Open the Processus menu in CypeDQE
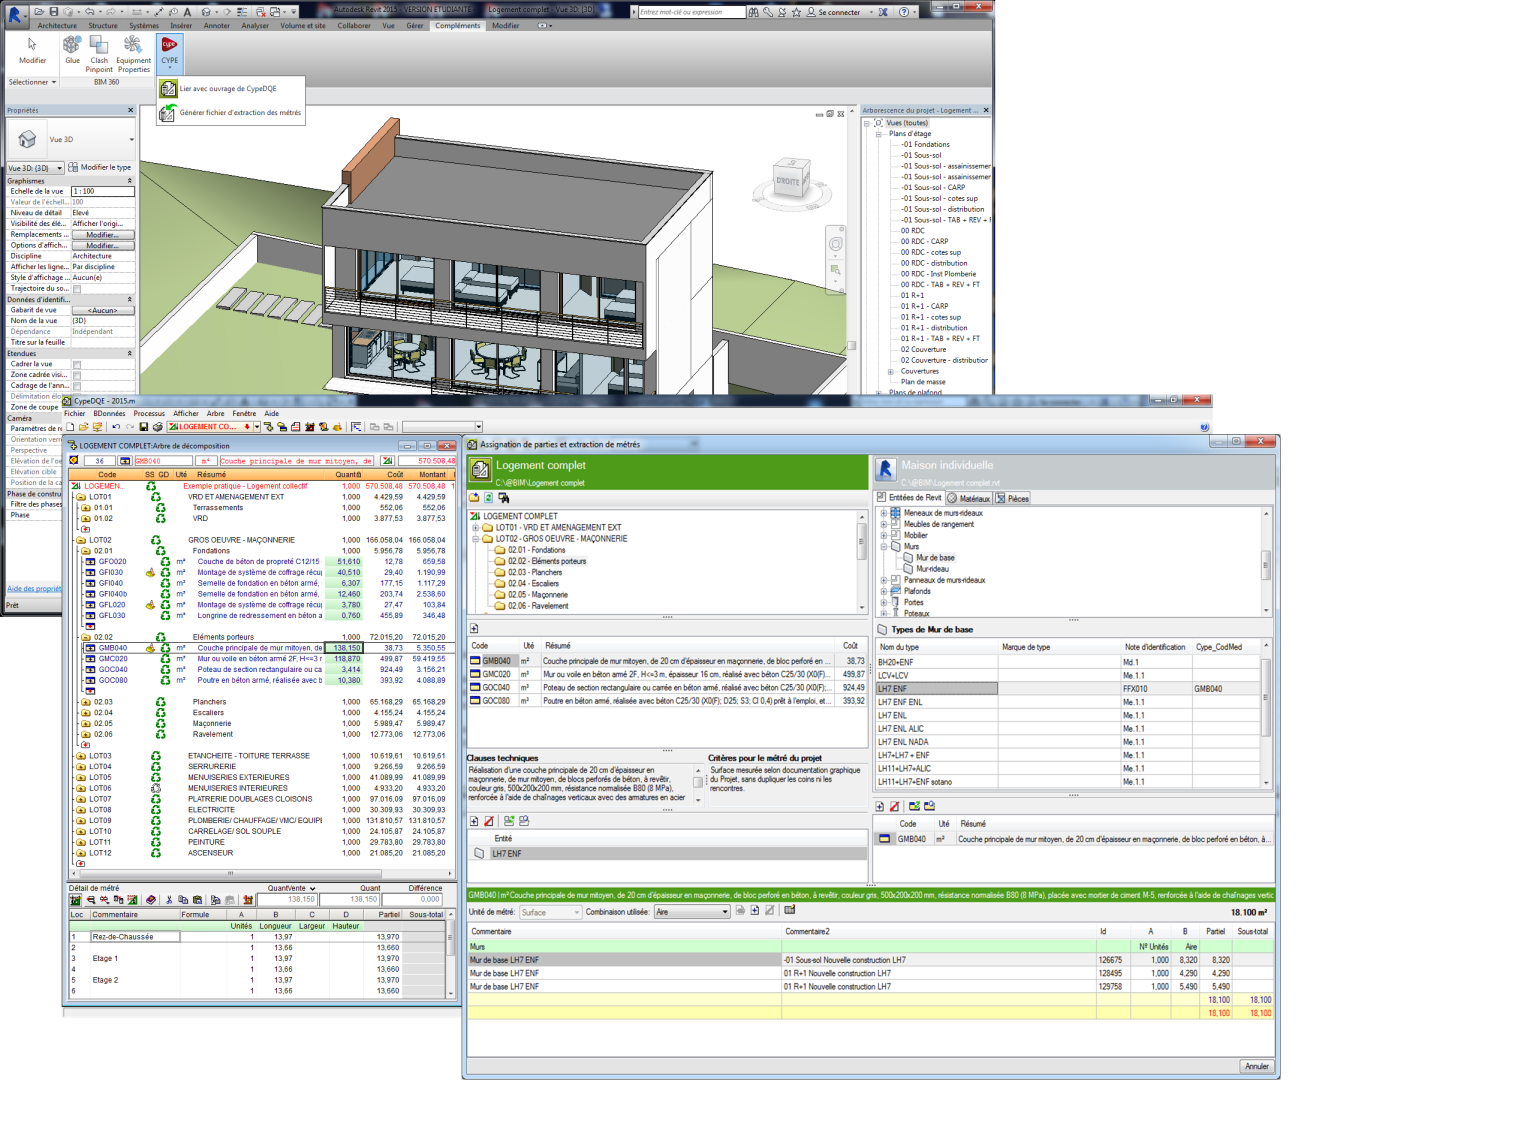This screenshot has width=1536, height=1127. [x=148, y=412]
